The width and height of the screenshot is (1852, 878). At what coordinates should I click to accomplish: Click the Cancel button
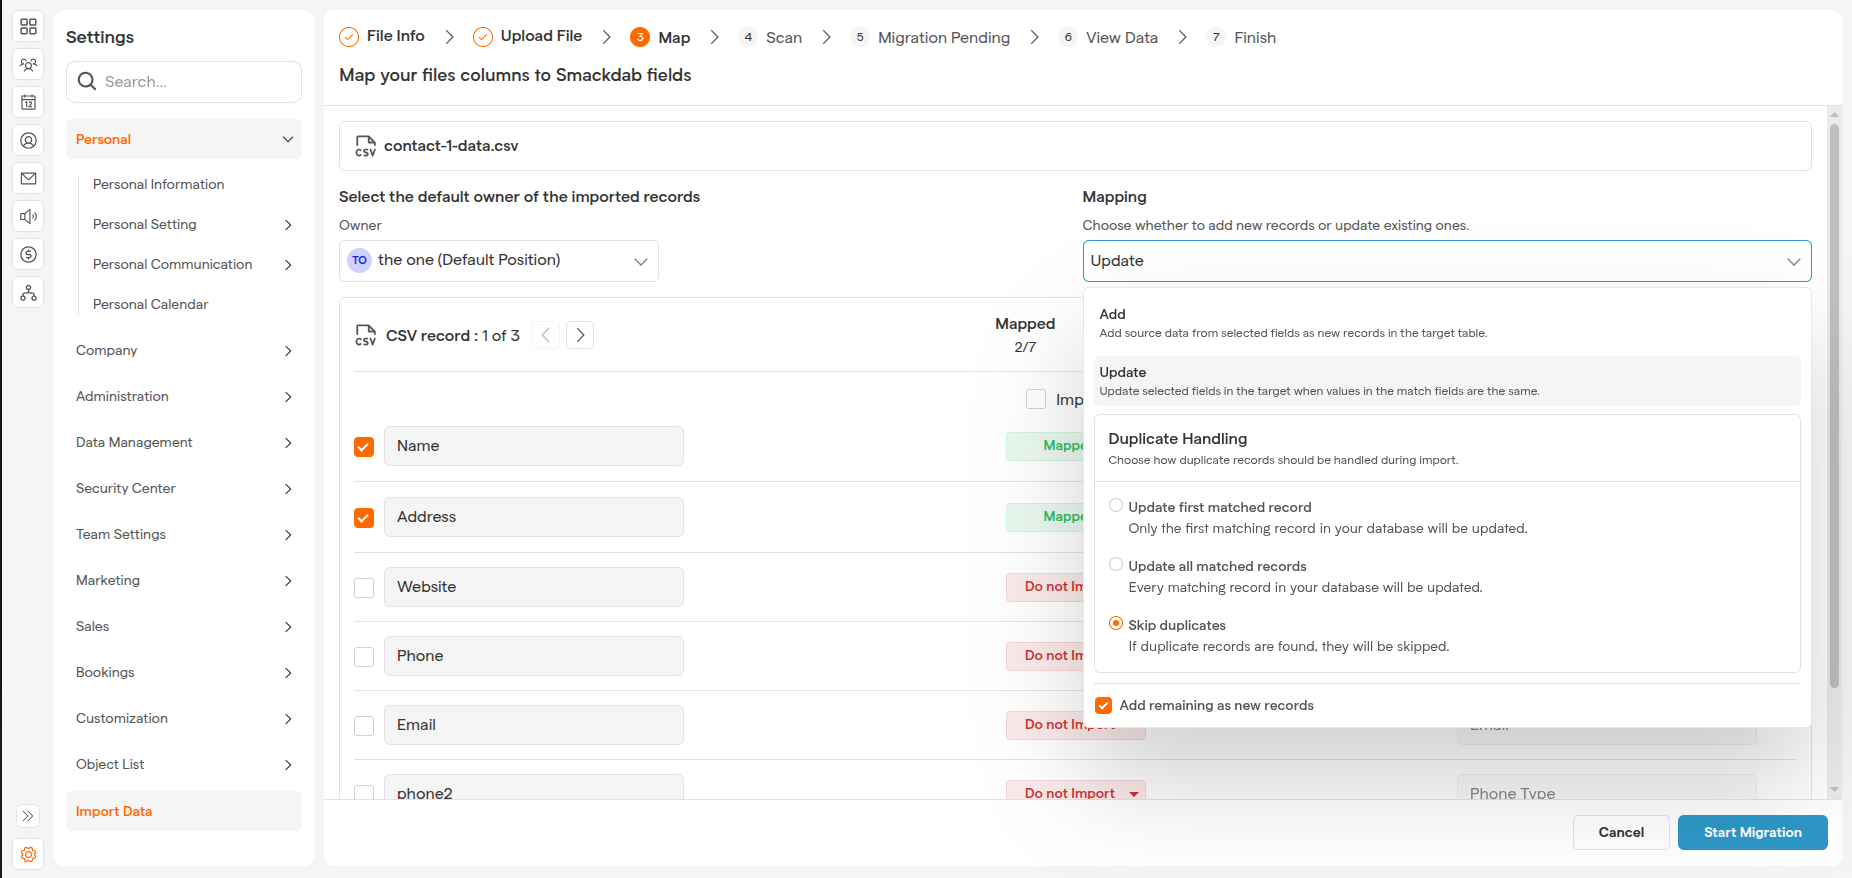point(1620,832)
